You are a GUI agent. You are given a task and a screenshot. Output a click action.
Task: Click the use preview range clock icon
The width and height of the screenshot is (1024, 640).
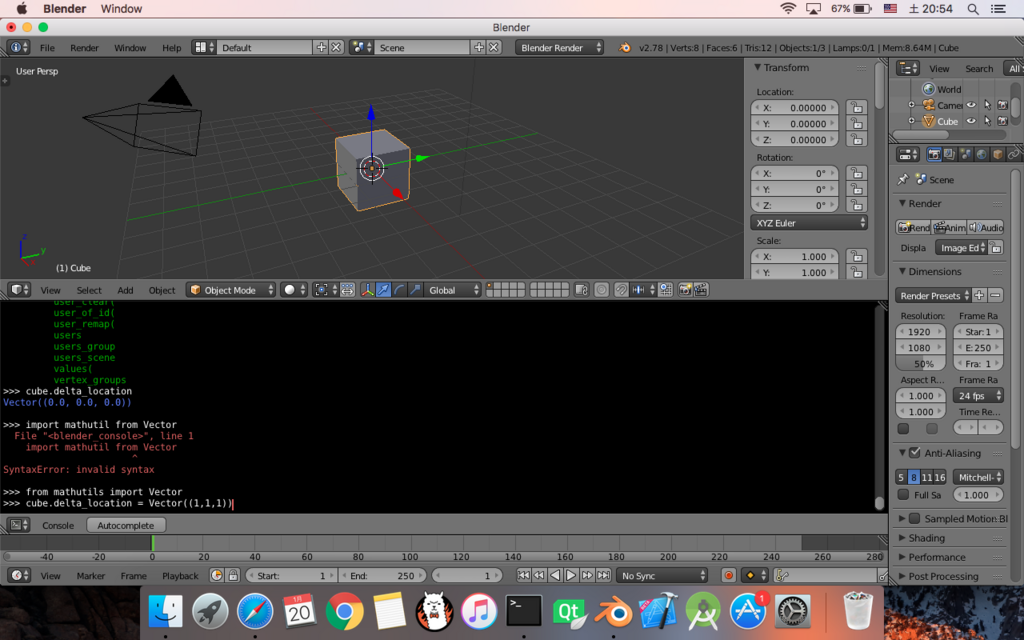pyautogui.click(x=217, y=575)
